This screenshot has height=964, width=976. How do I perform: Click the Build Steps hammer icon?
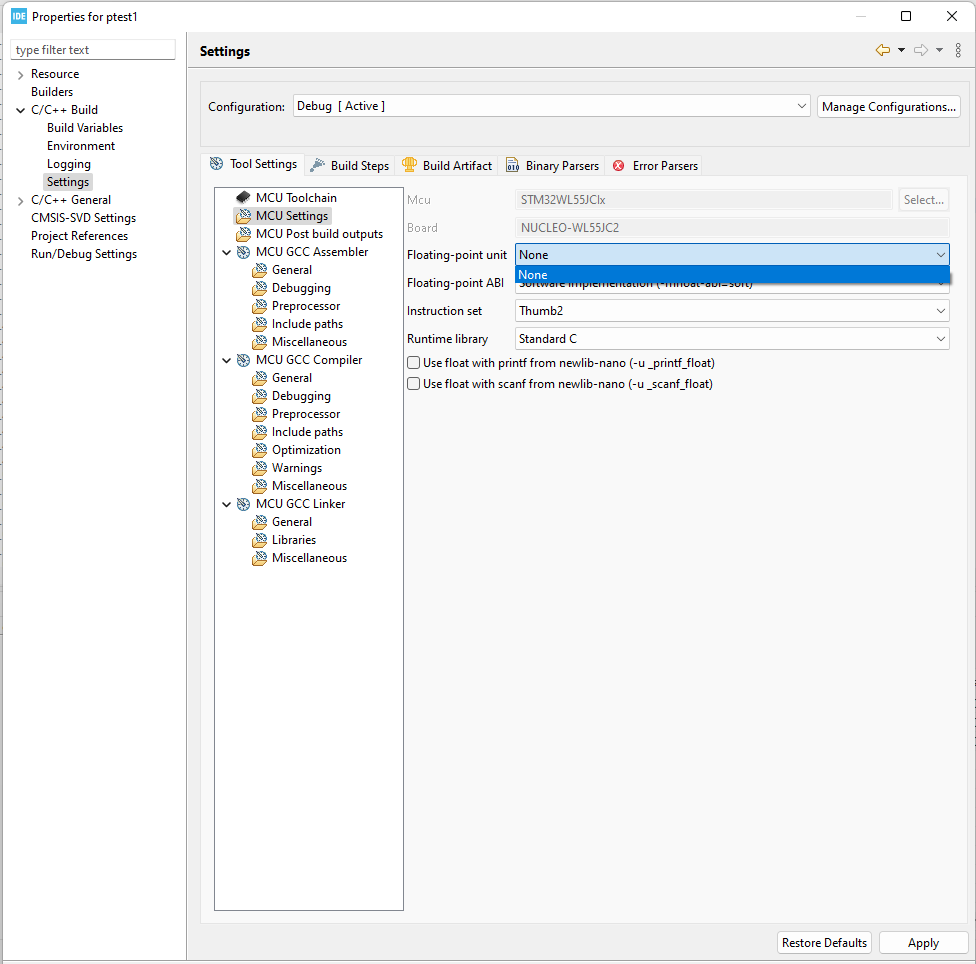(x=317, y=165)
